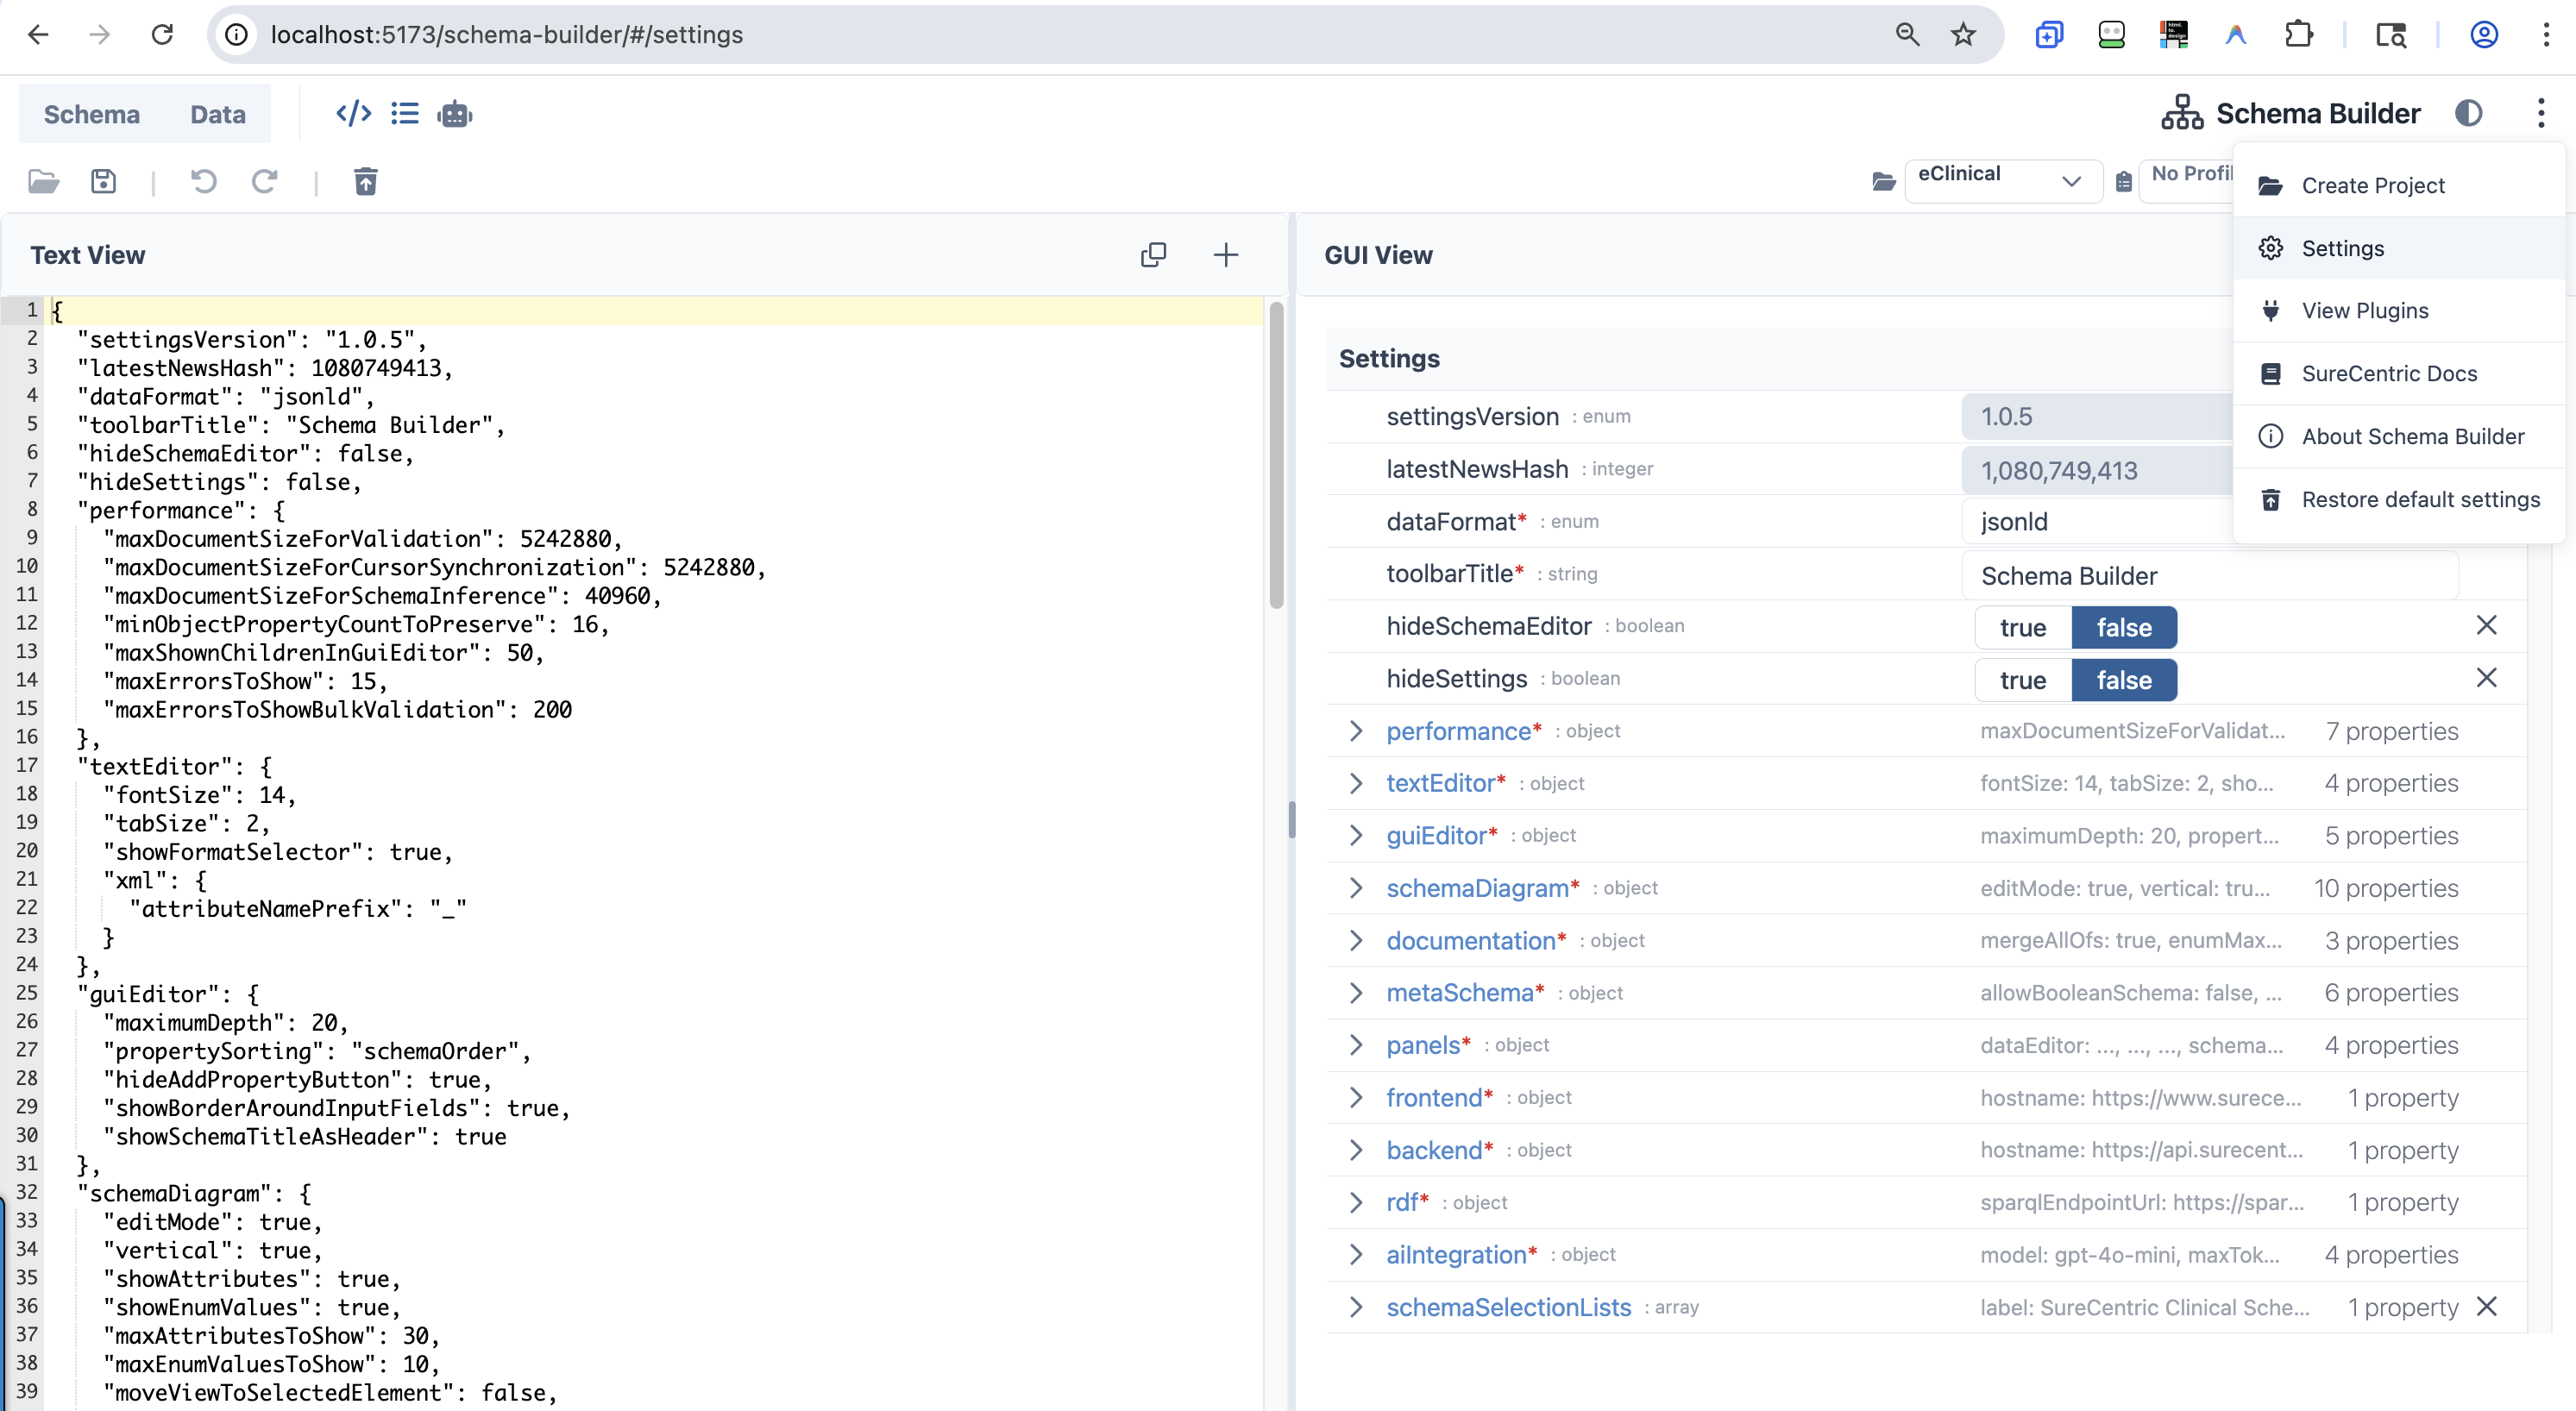The image size is (2576, 1411).
Task: Click the project folder icon beside eClinical
Action: click(1884, 181)
